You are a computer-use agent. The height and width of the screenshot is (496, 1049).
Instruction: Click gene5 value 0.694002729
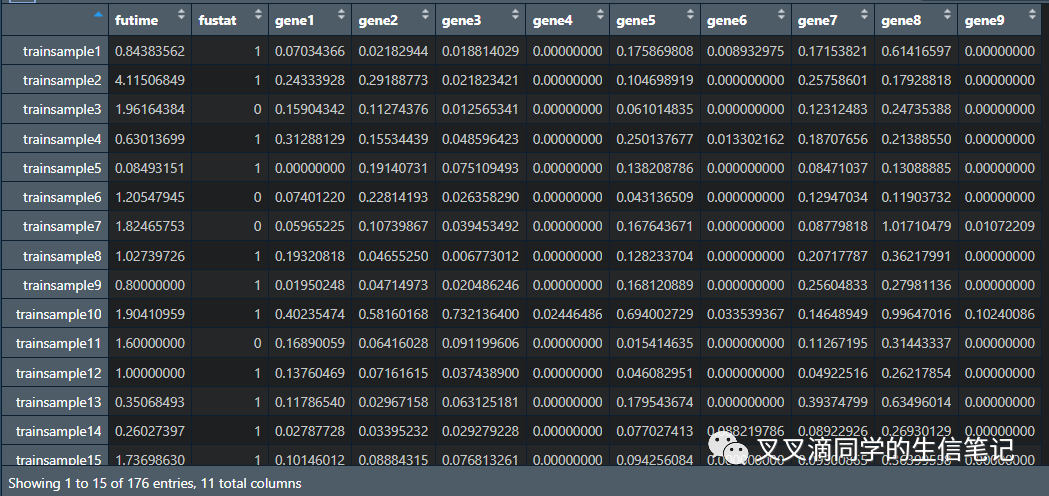655,314
